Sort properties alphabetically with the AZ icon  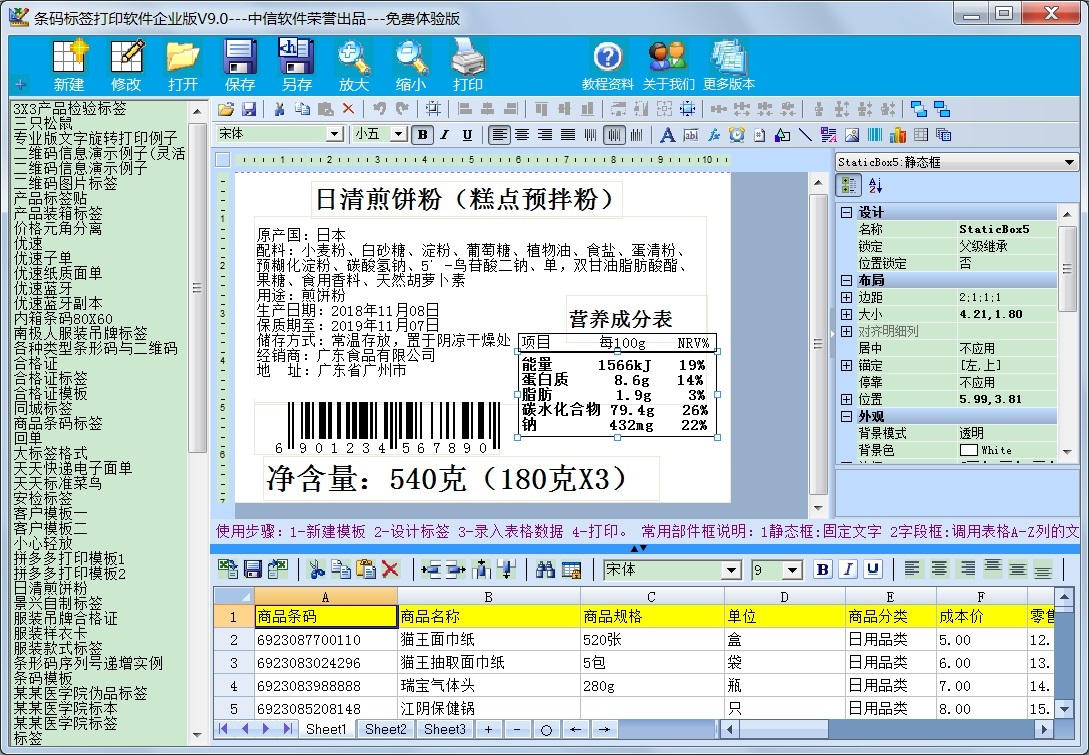point(874,185)
